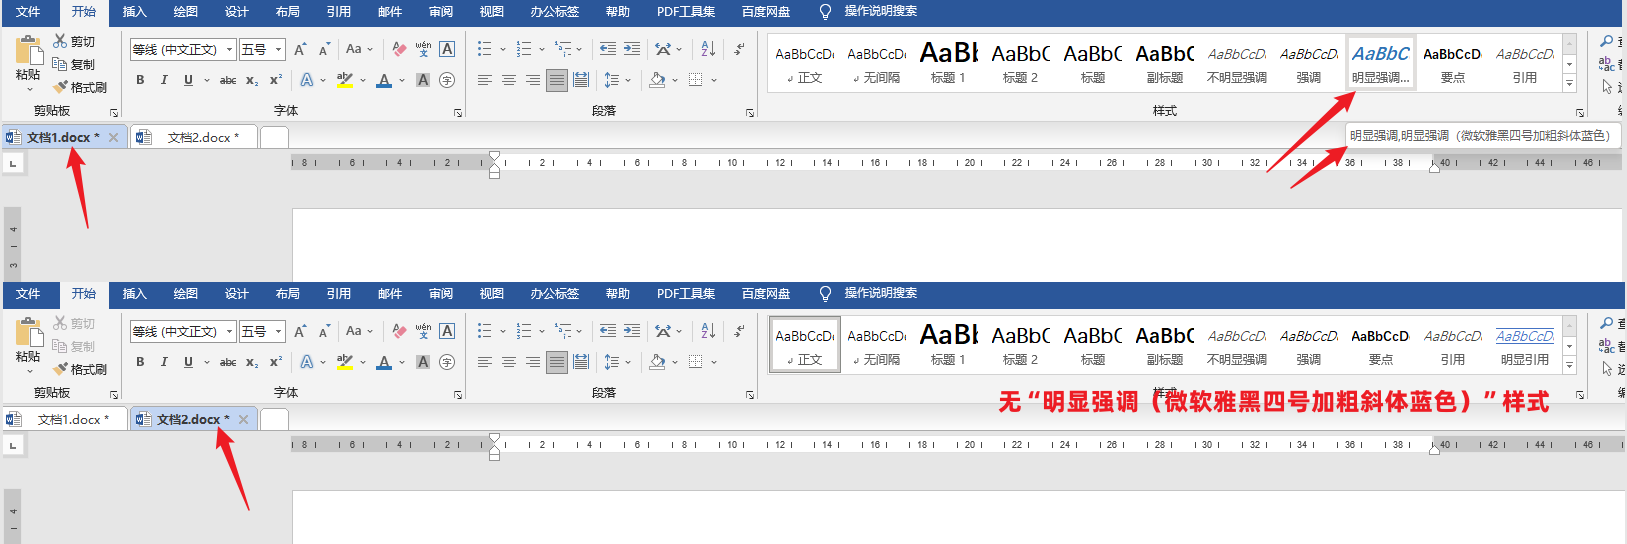Open borders dropdown in upper window
Screen dimensions: 1627x544
click(714, 80)
